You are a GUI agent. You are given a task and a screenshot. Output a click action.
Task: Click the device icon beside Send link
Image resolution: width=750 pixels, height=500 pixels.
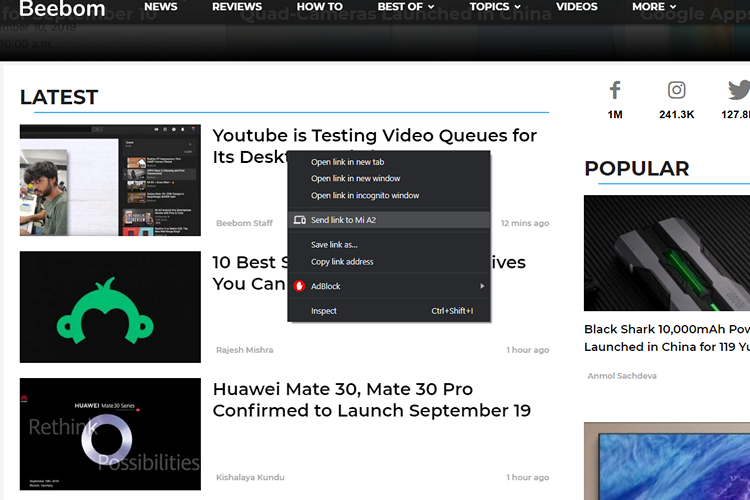[300, 220]
